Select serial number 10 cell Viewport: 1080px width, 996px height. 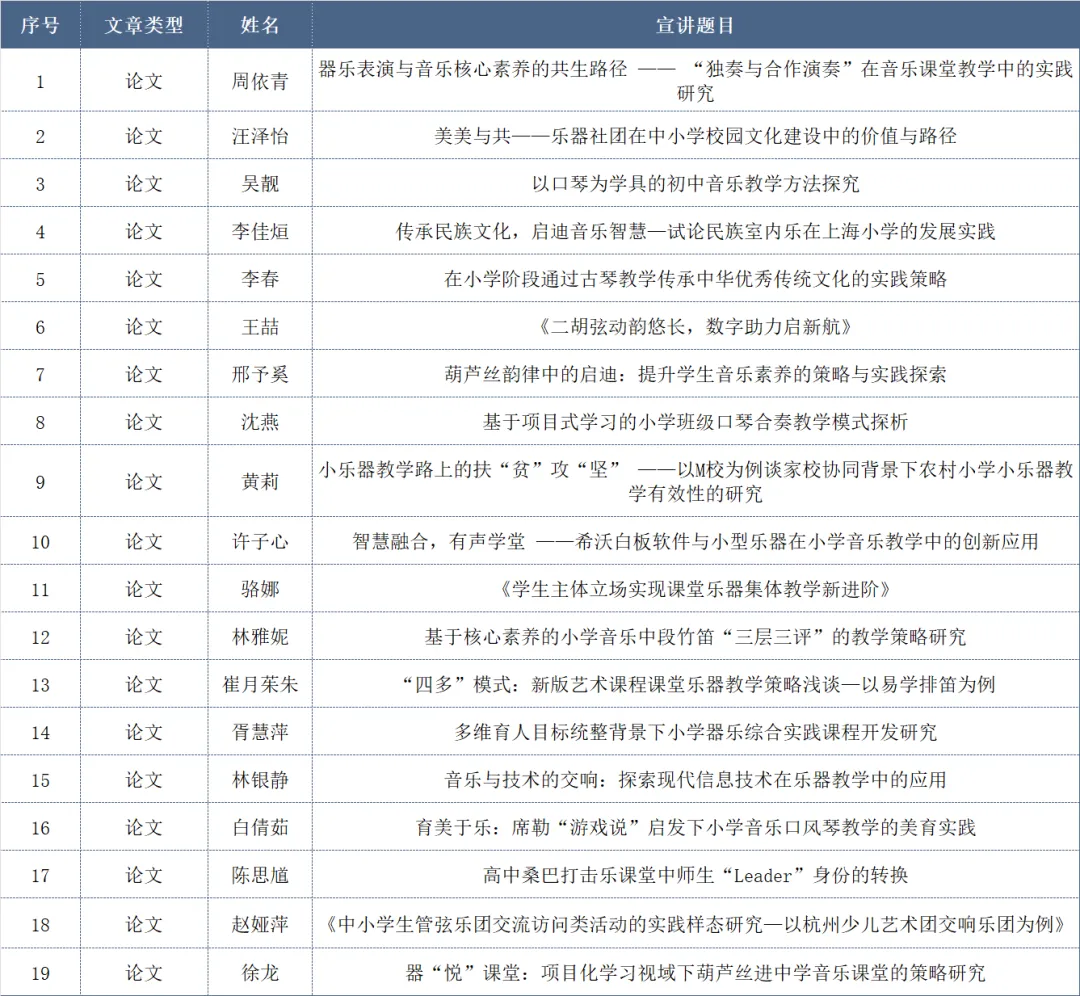click(40, 542)
